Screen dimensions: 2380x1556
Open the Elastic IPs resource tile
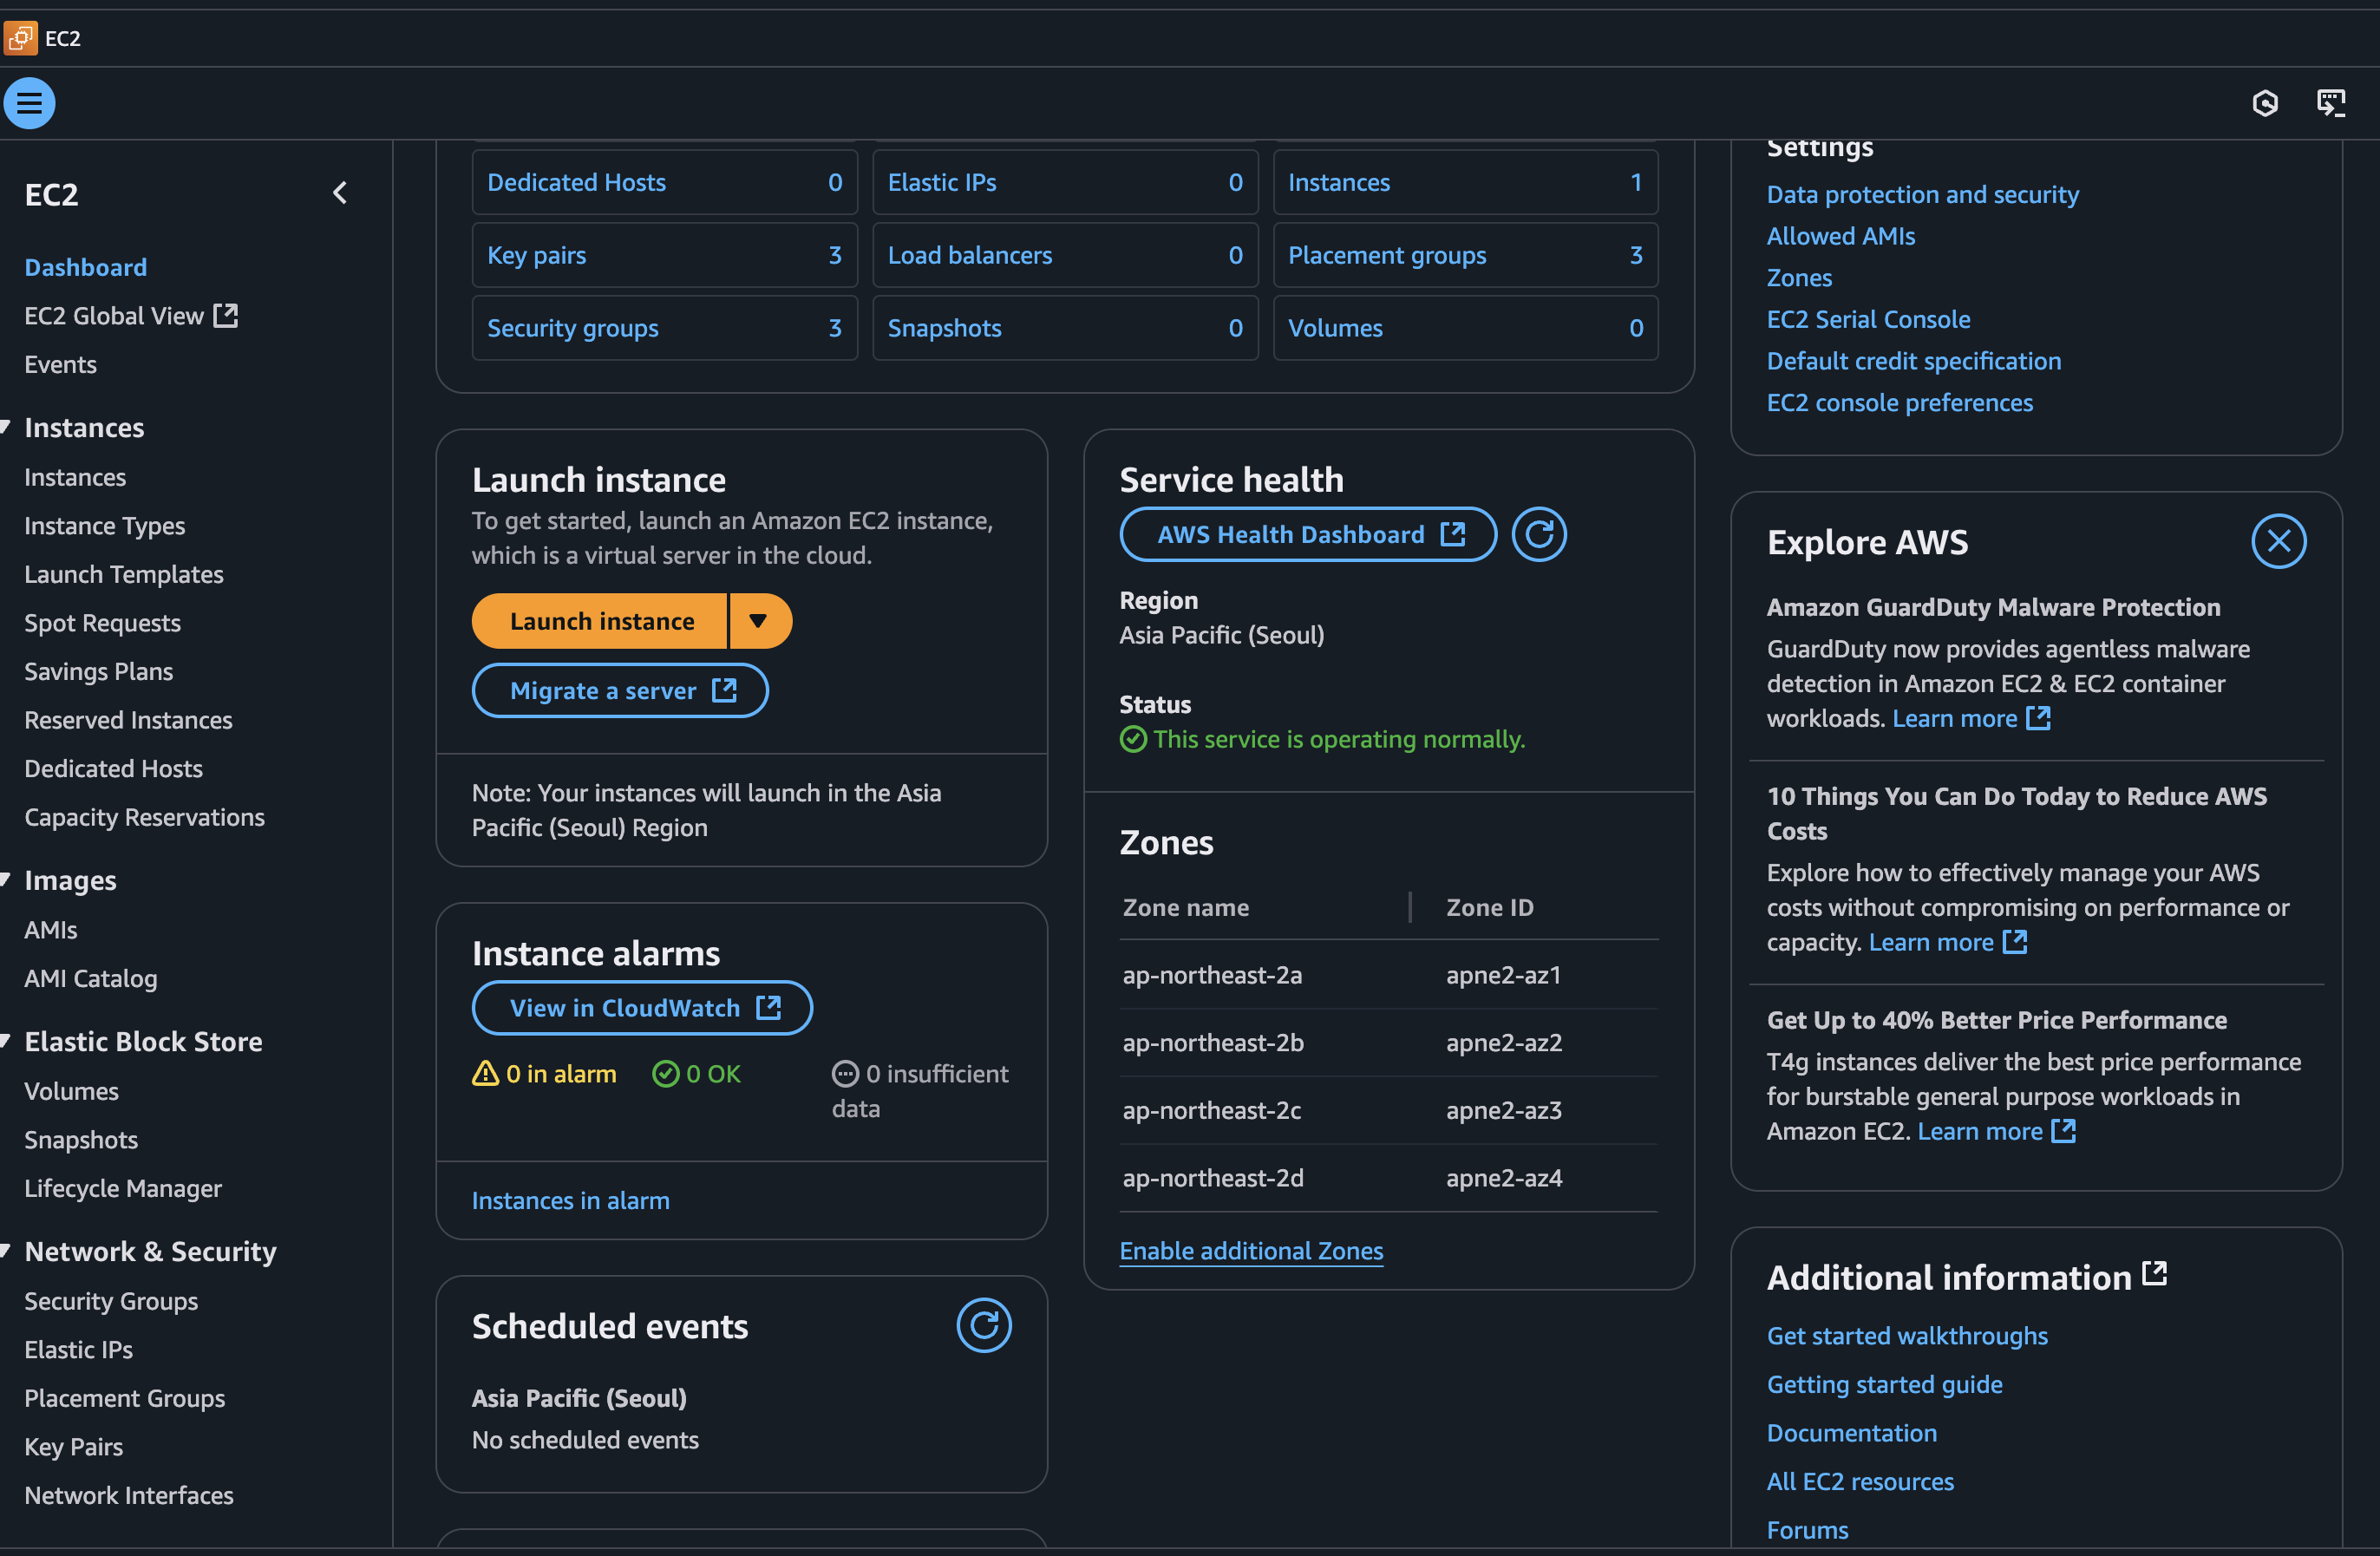pyautogui.click(x=1065, y=182)
